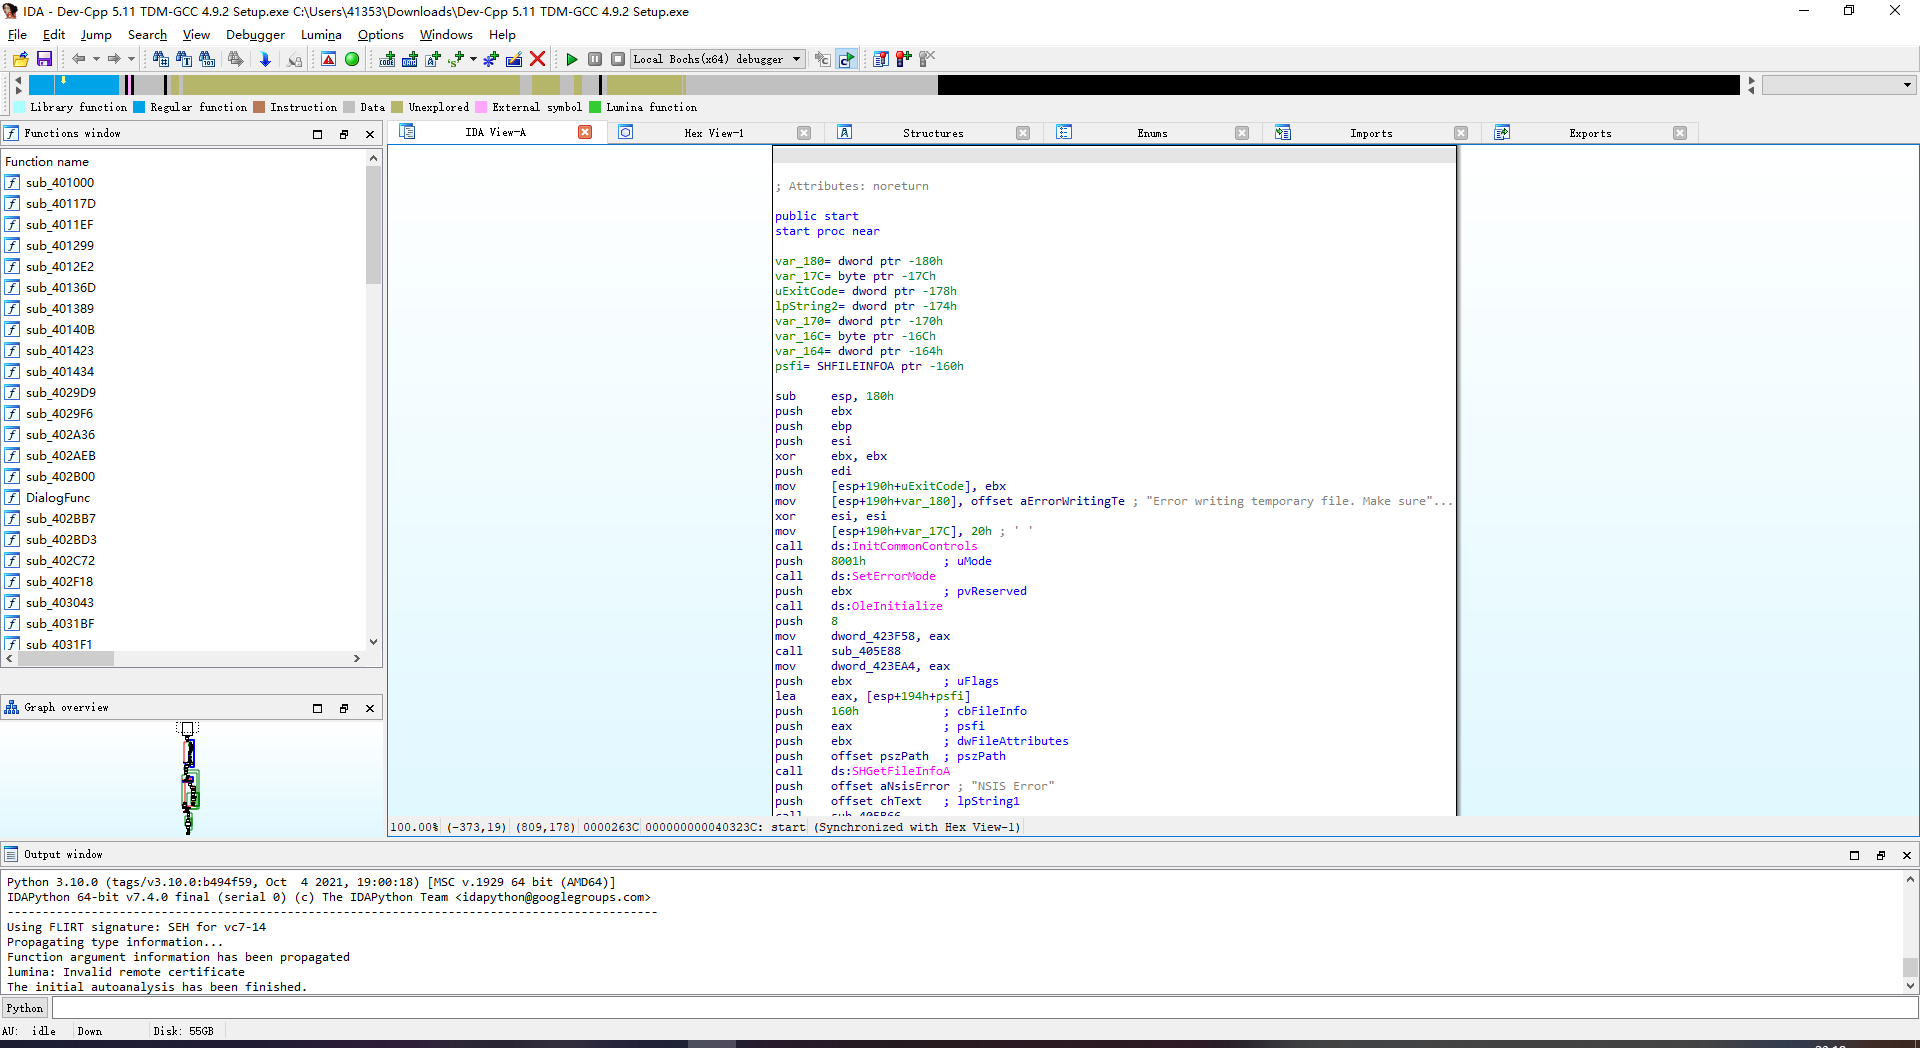The image size is (1920, 1048).
Task: Start the process with the green play button
Action: pyautogui.click(x=572, y=59)
